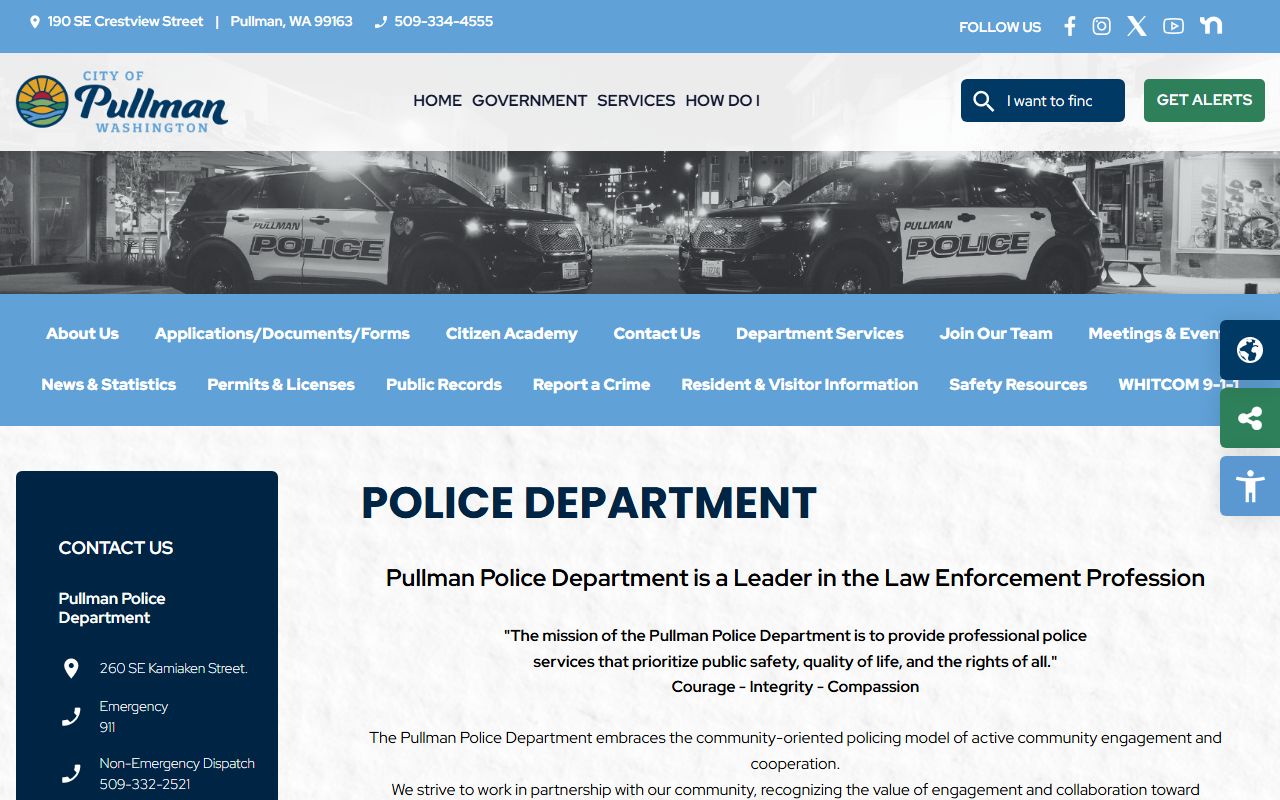Open Join Our Team nav item
1280x800 pixels.
click(x=995, y=333)
